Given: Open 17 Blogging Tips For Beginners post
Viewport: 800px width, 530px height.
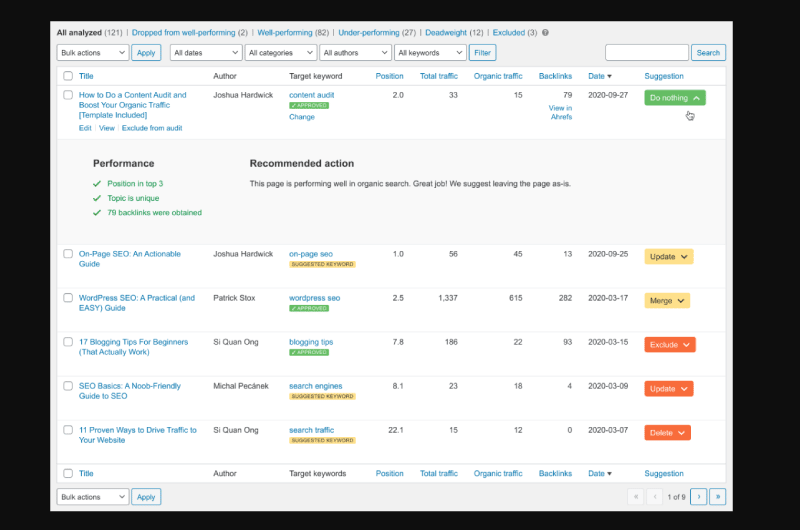Looking at the screenshot, I should tap(133, 347).
